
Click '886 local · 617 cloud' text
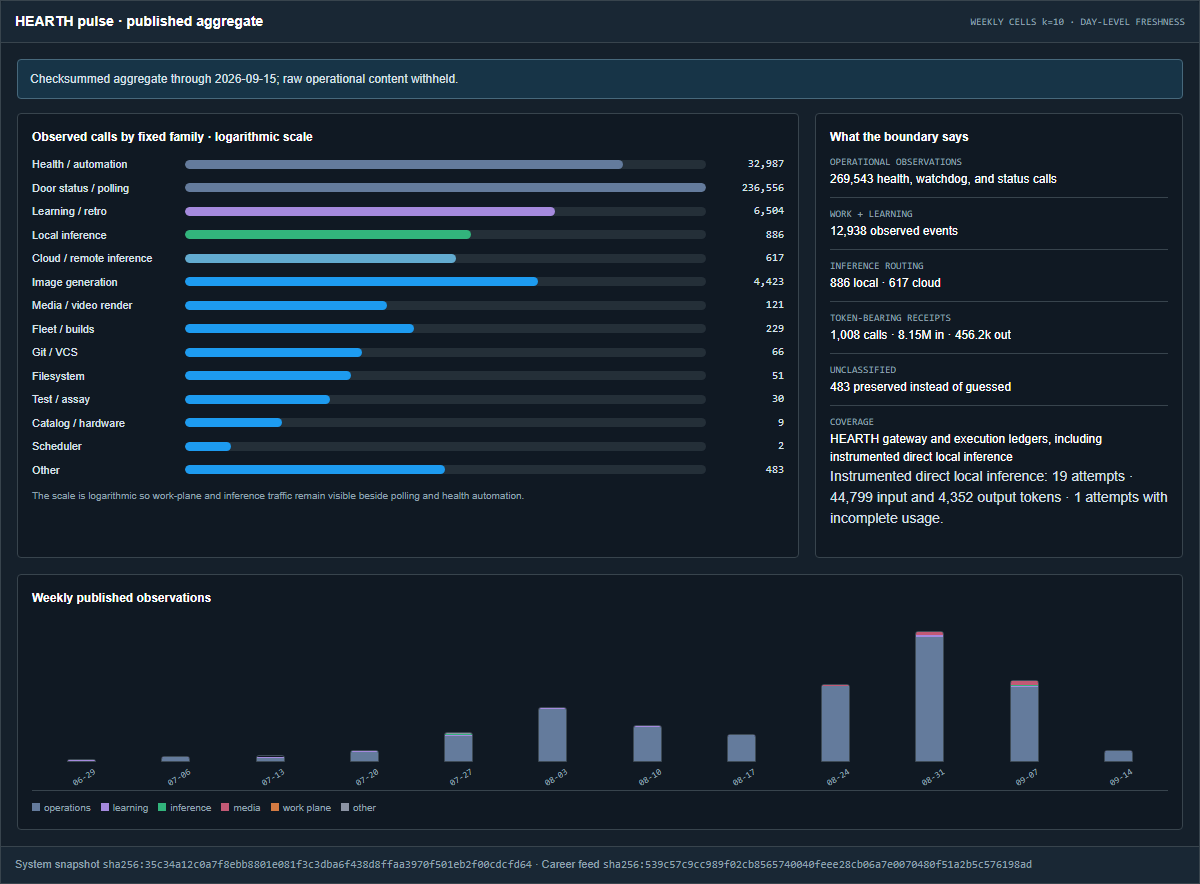(885, 283)
